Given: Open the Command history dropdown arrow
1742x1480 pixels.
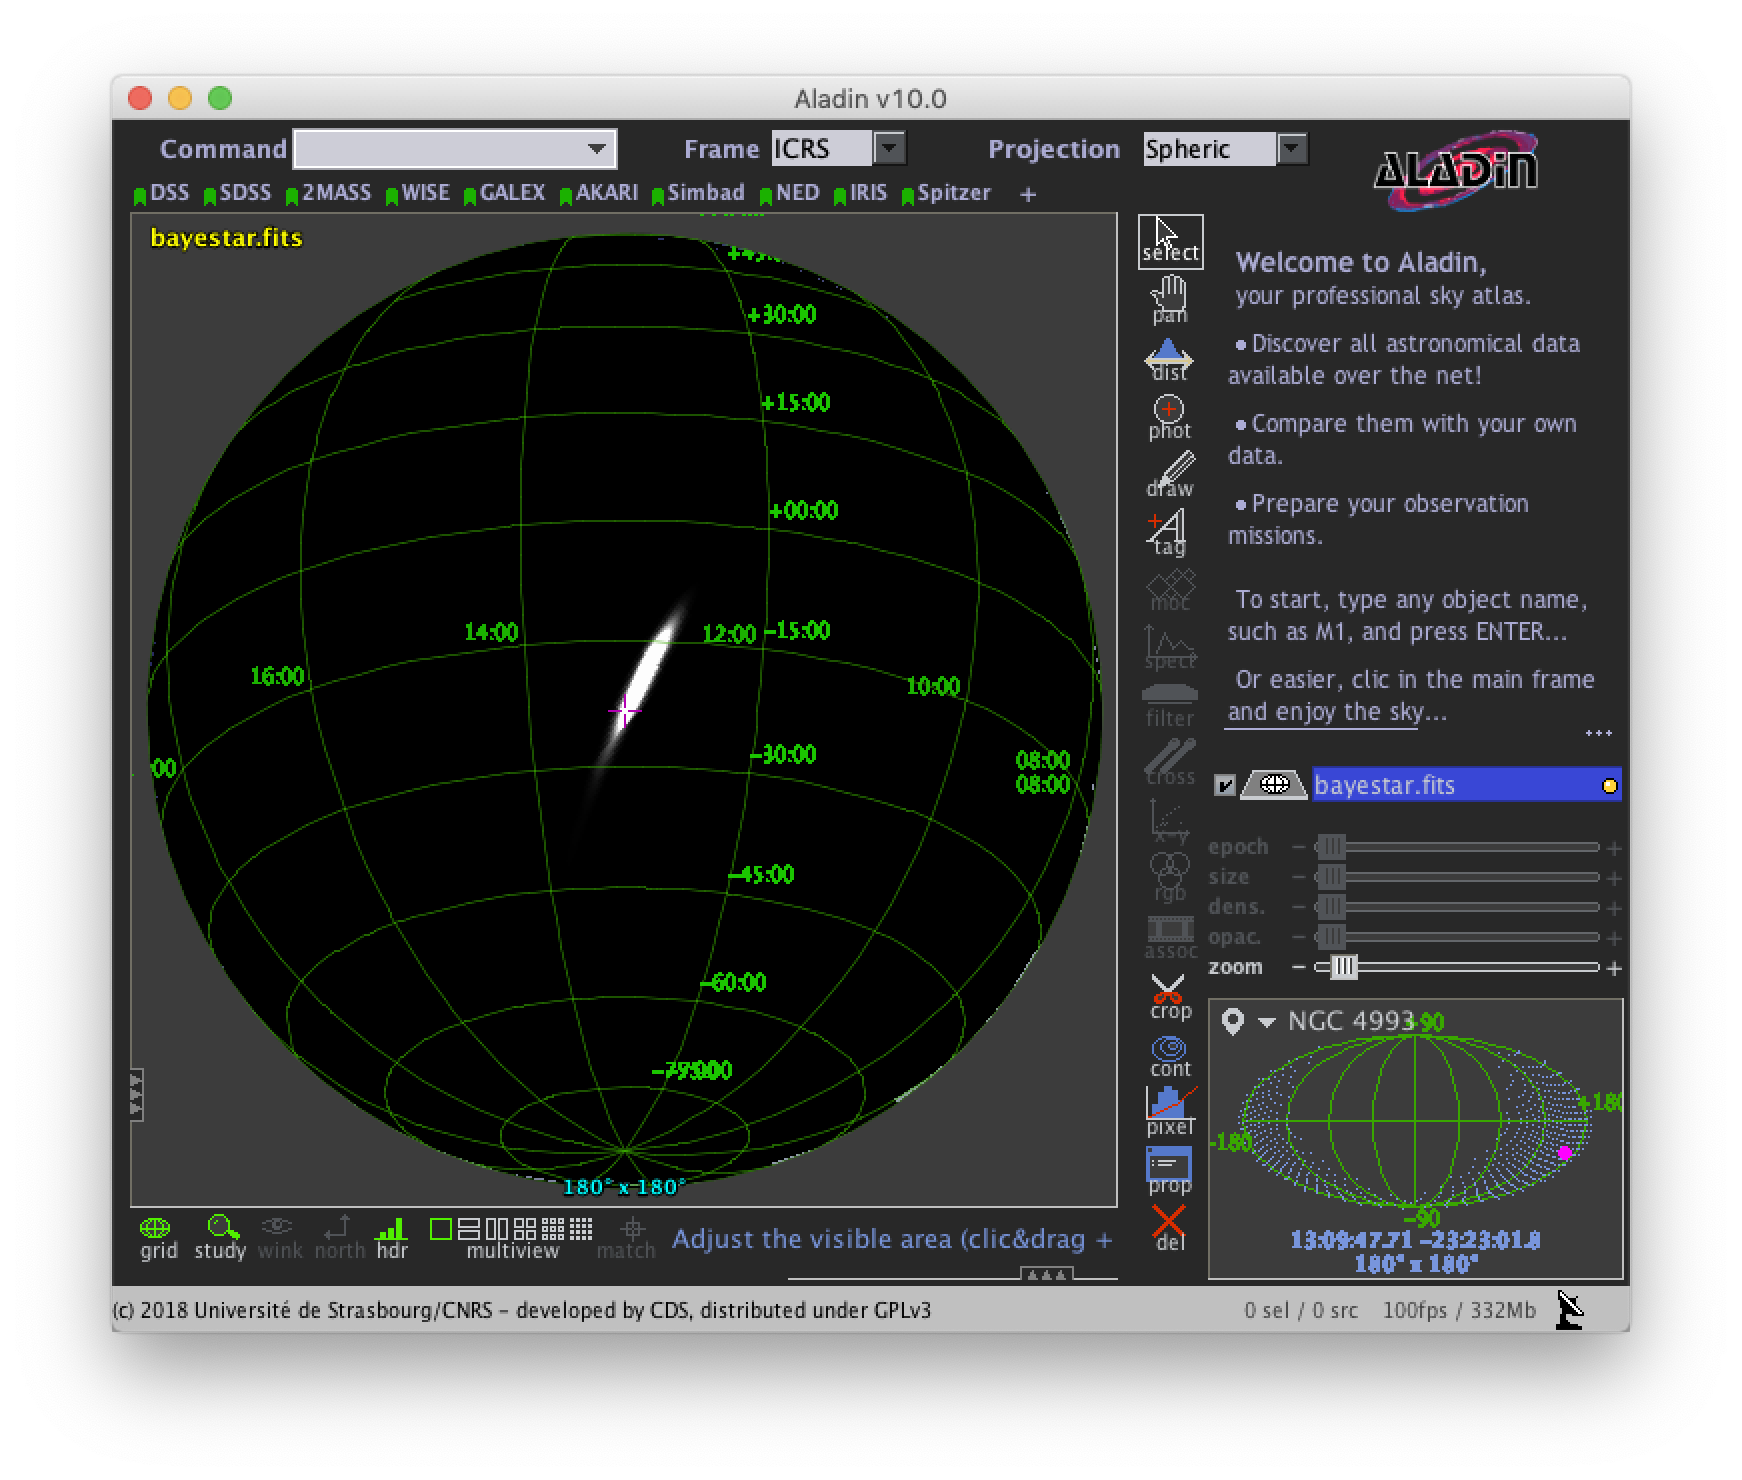Looking at the screenshot, I should pos(597,149).
